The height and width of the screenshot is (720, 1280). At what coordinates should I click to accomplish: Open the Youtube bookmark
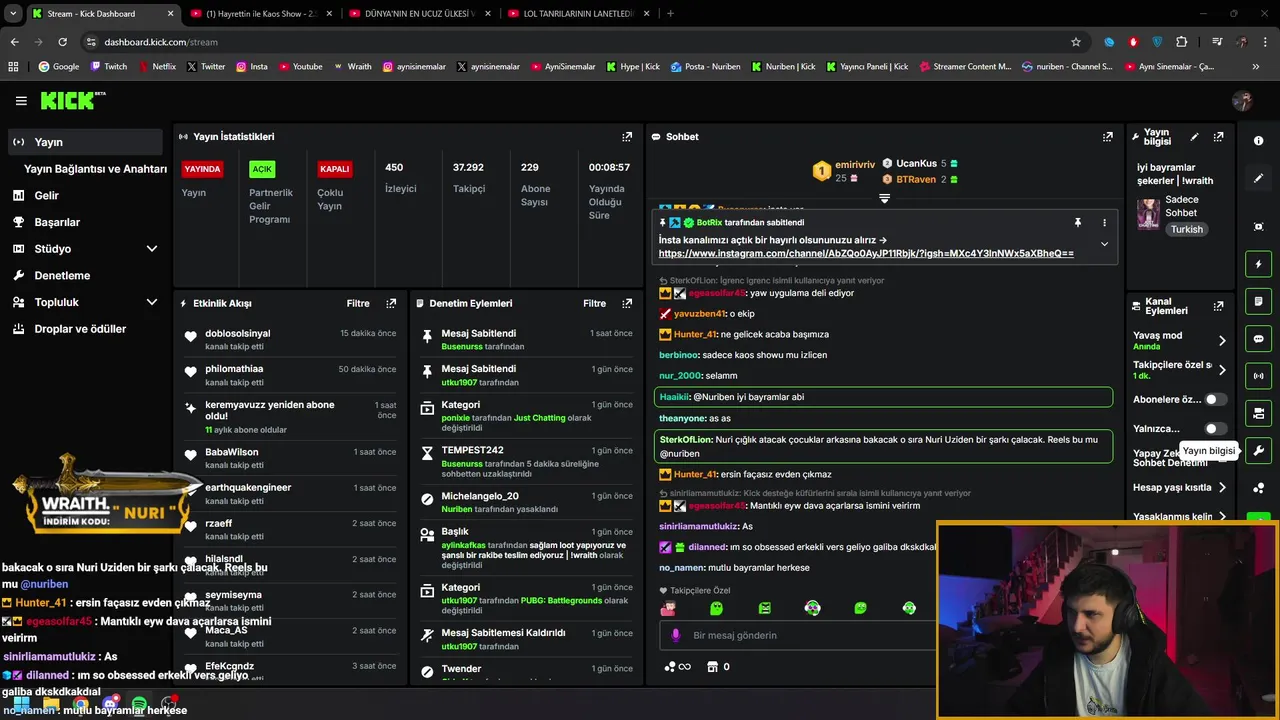pos(301,67)
